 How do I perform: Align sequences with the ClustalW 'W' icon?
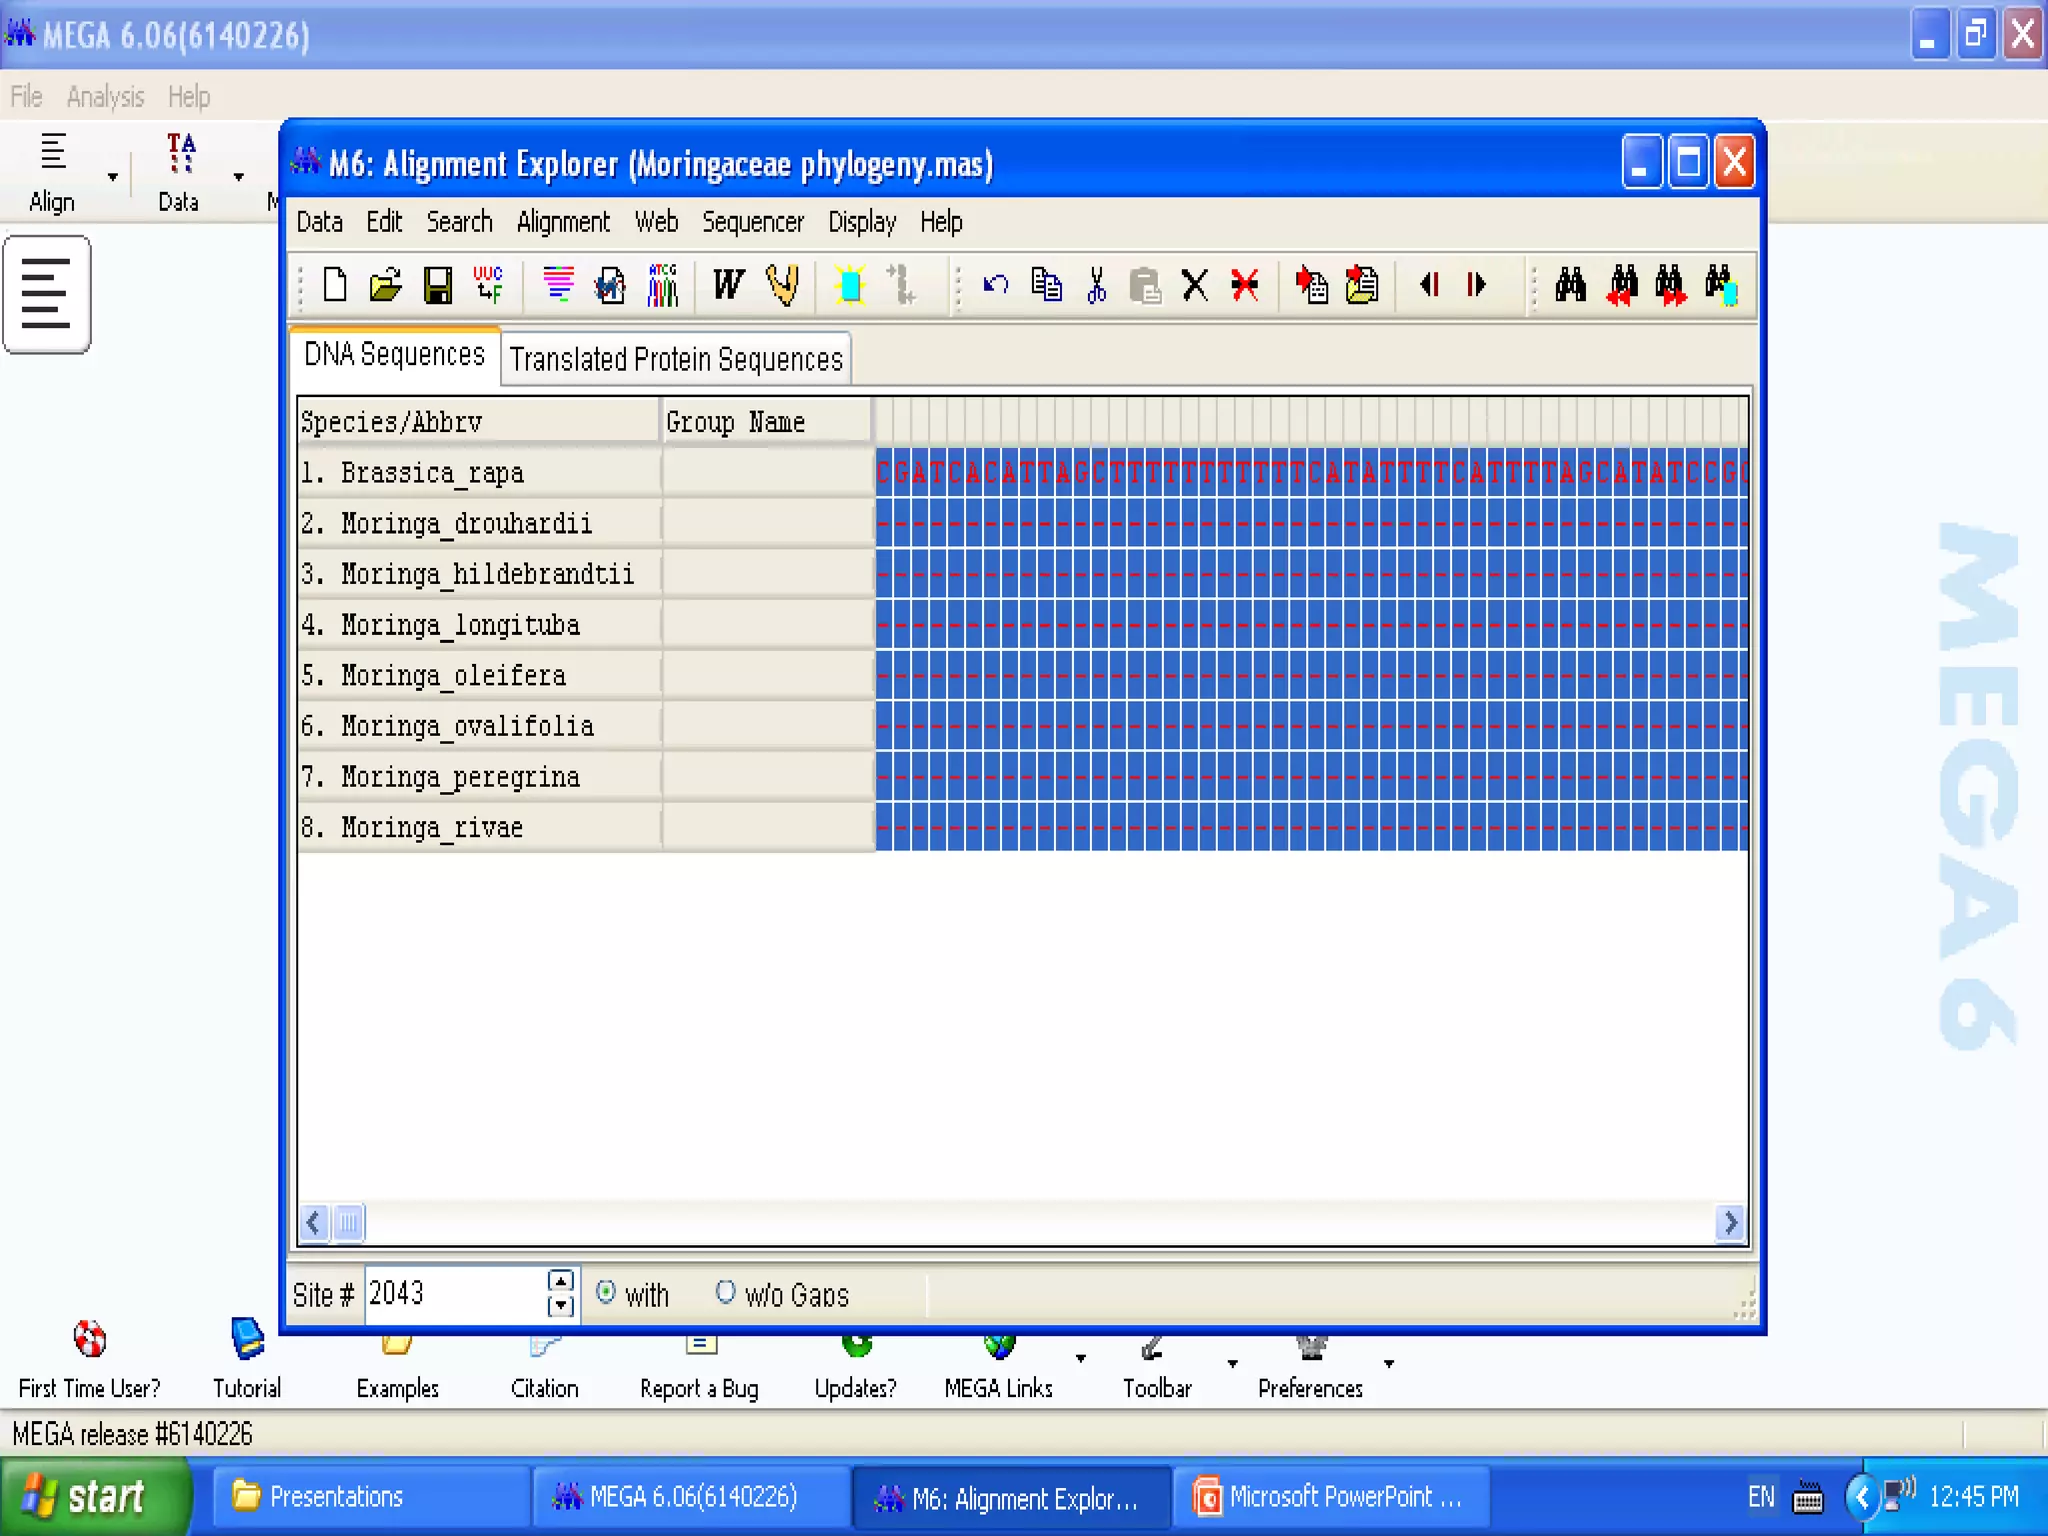727,285
